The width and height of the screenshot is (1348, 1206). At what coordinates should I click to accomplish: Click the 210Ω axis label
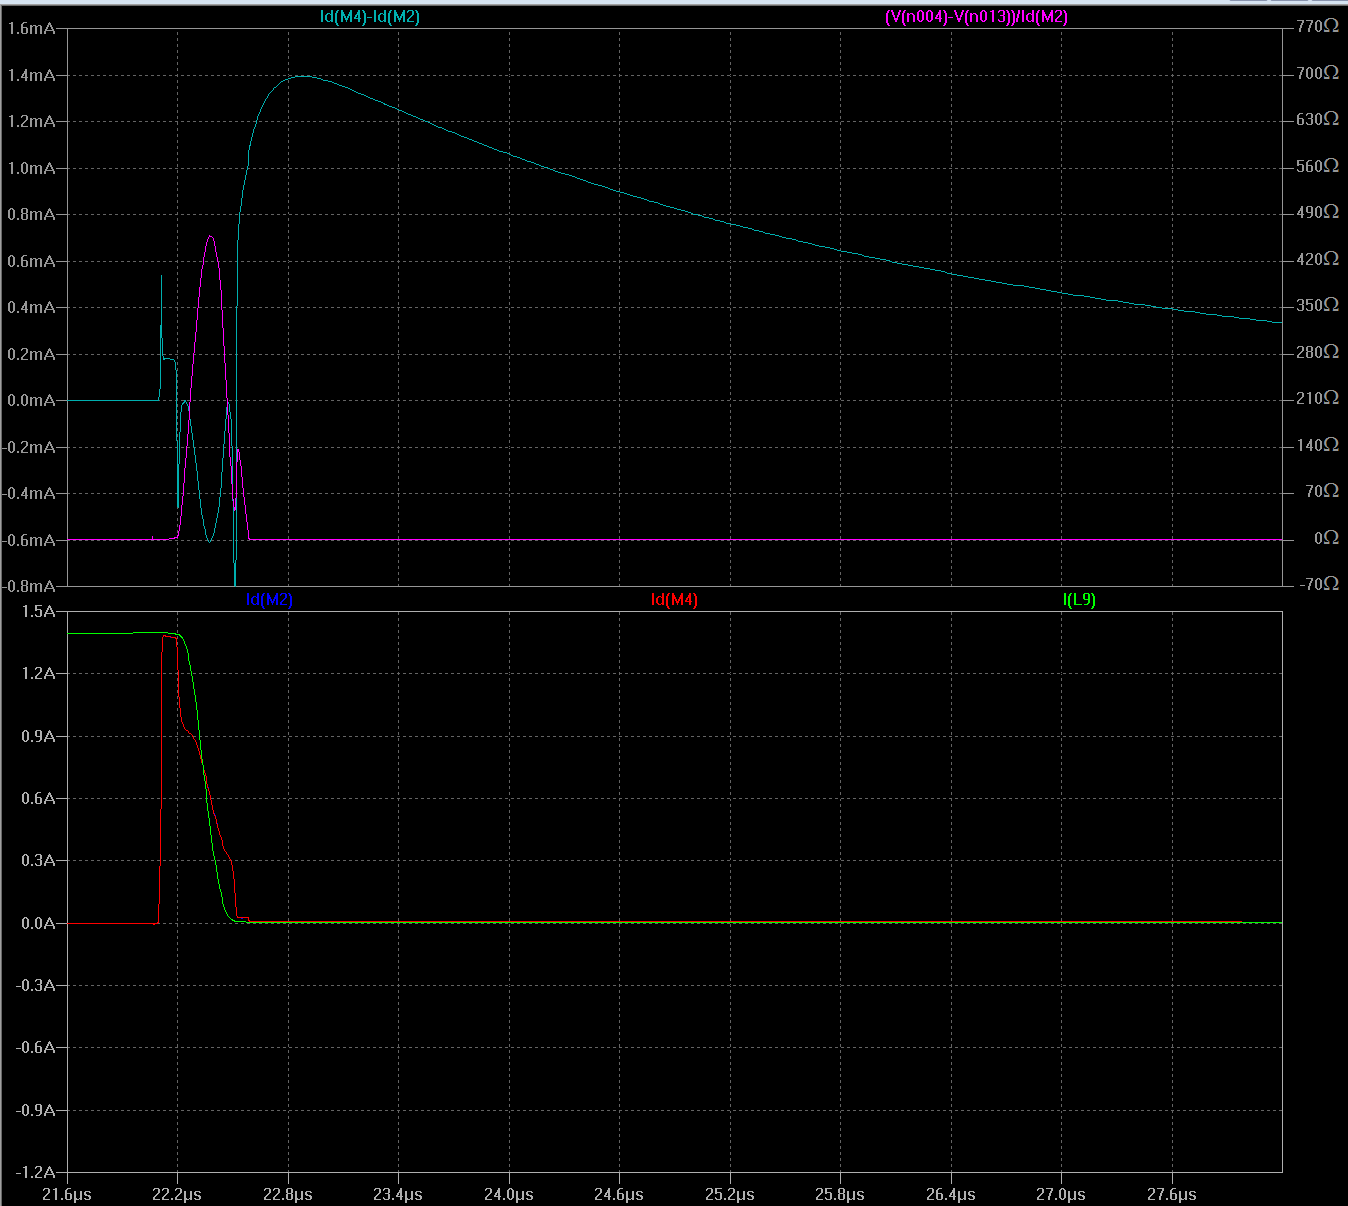(1317, 399)
